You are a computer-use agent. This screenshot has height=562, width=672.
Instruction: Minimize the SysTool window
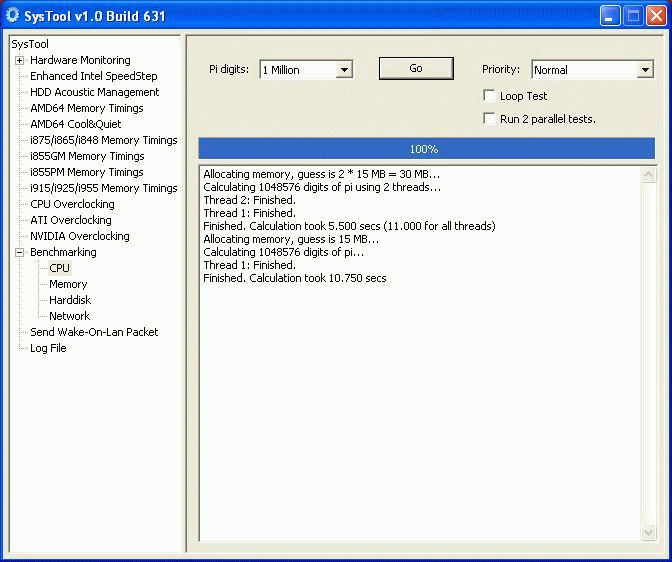(x=609, y=16)
